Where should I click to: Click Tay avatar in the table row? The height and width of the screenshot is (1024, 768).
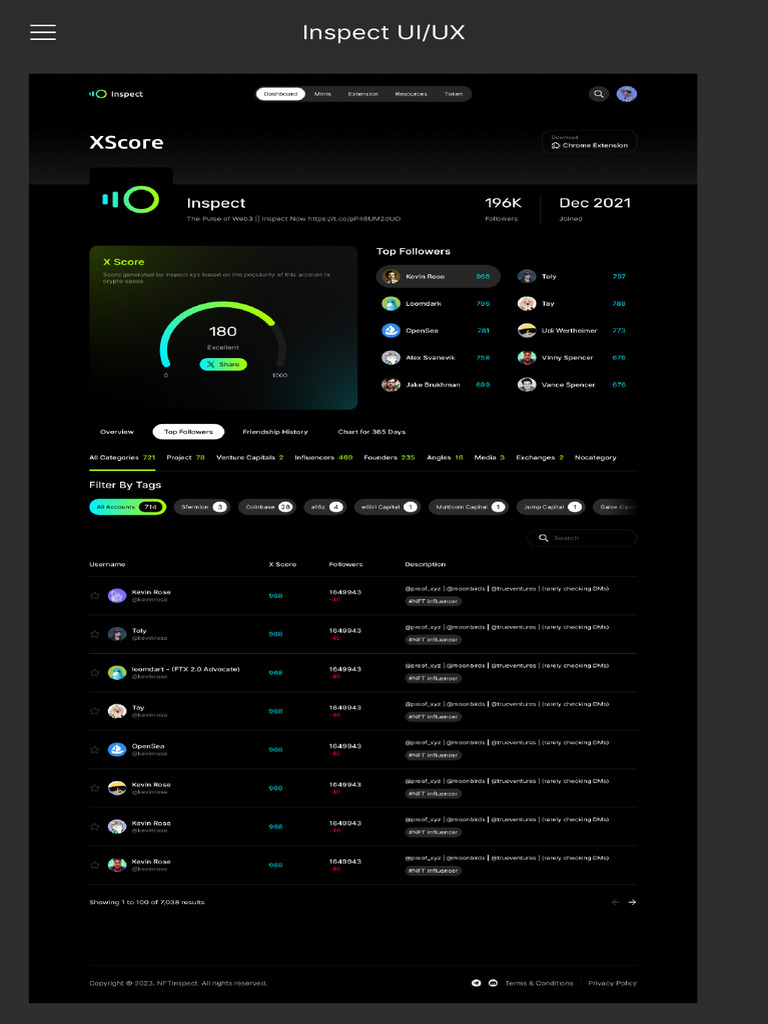click(117, 711)
